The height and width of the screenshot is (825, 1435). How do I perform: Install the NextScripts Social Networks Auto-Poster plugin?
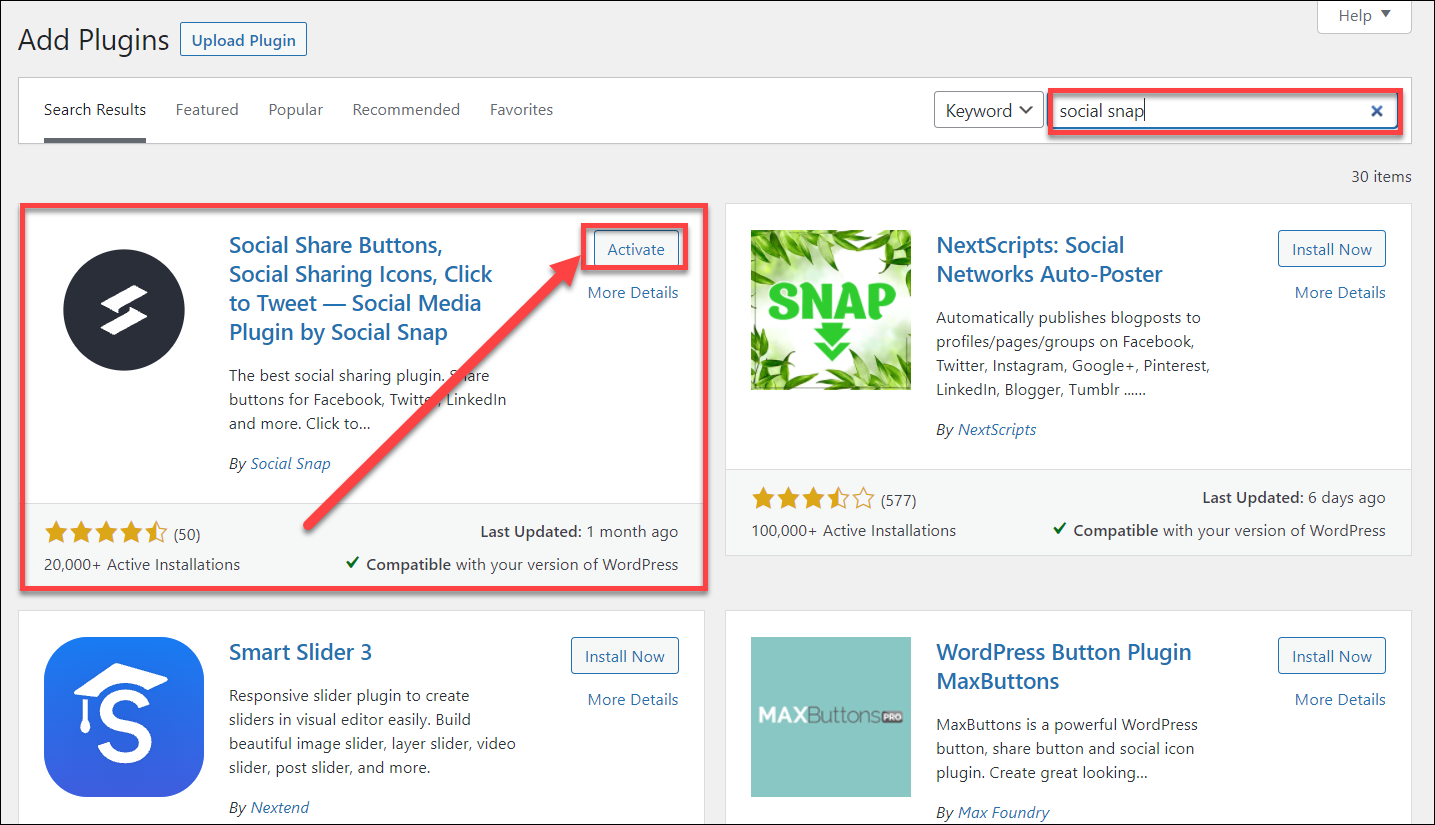1332,249
